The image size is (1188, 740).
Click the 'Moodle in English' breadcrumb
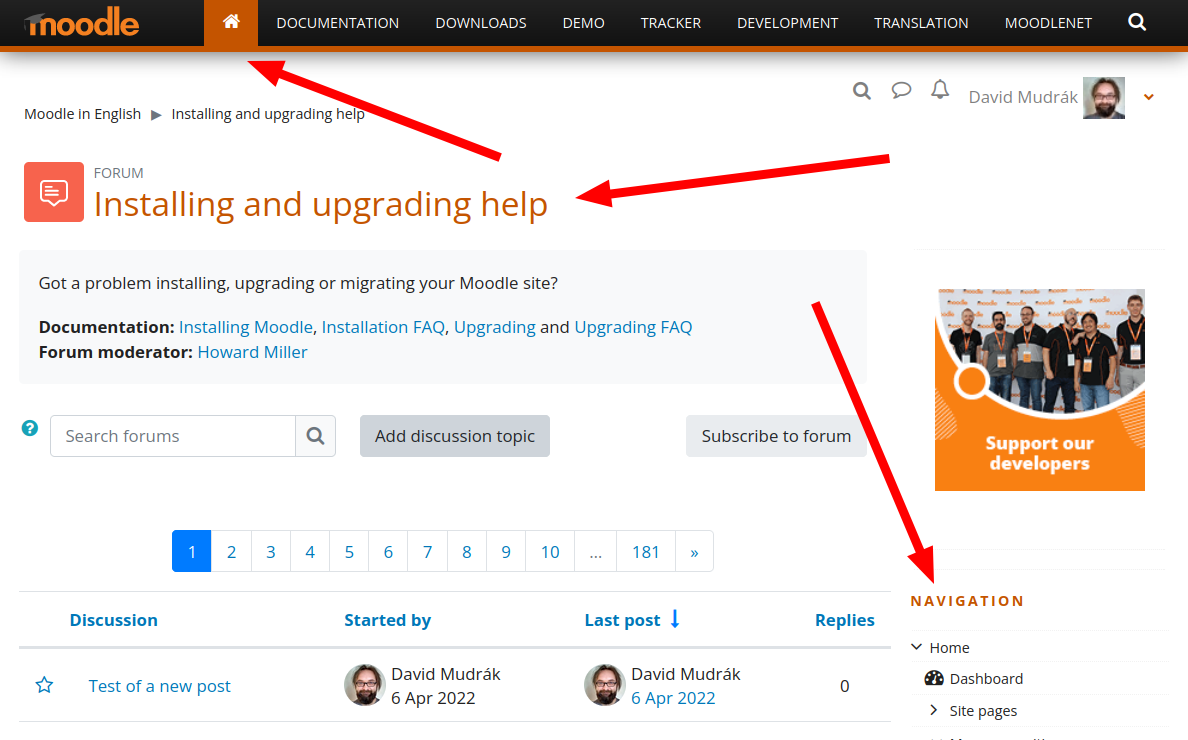[83, 114]
